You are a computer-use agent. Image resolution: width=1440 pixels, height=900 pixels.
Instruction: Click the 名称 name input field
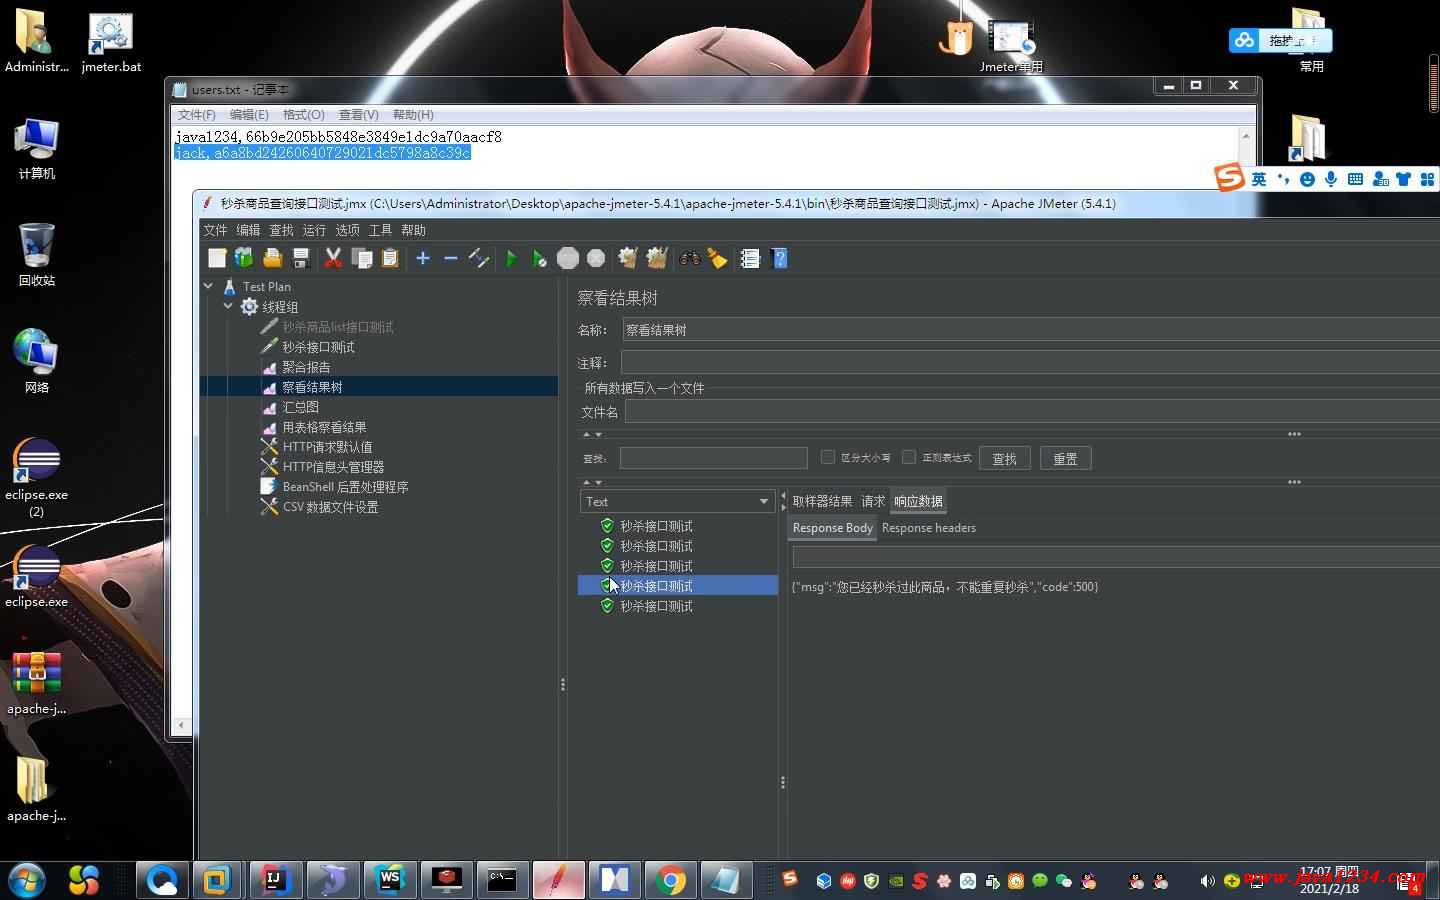(1030, 330)
